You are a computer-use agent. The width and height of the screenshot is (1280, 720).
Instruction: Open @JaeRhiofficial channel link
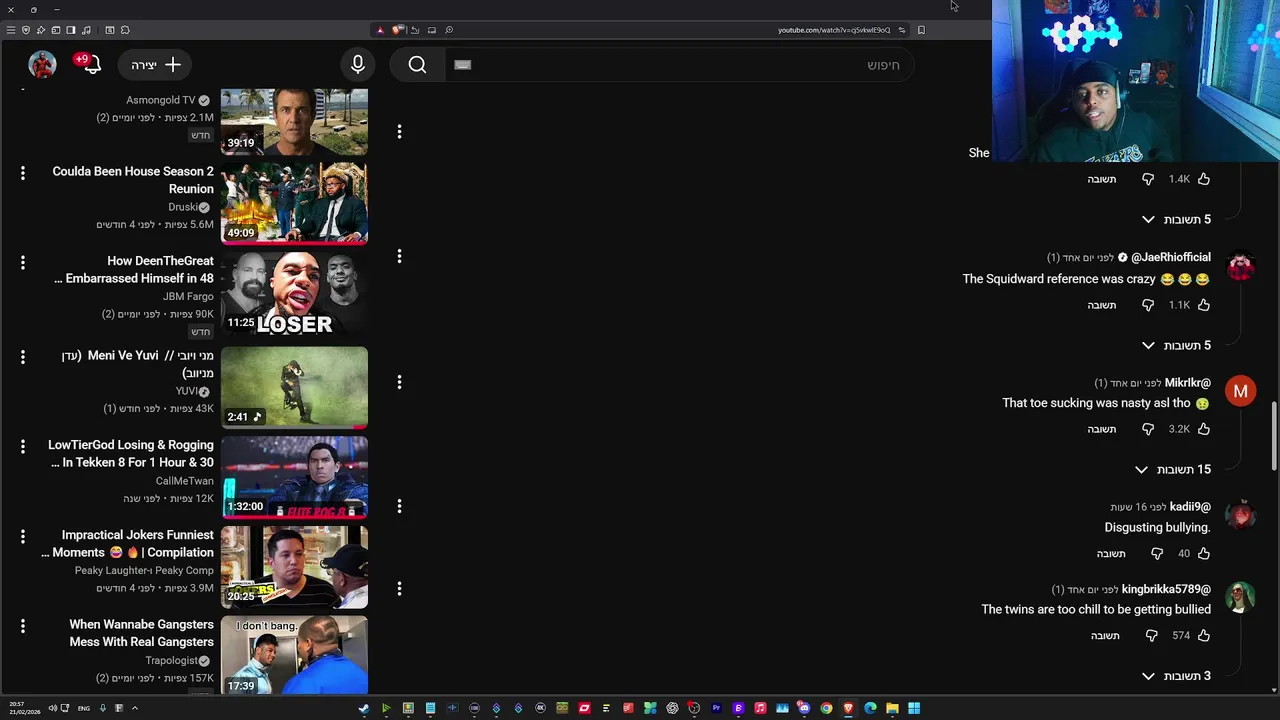(1171, 257)
